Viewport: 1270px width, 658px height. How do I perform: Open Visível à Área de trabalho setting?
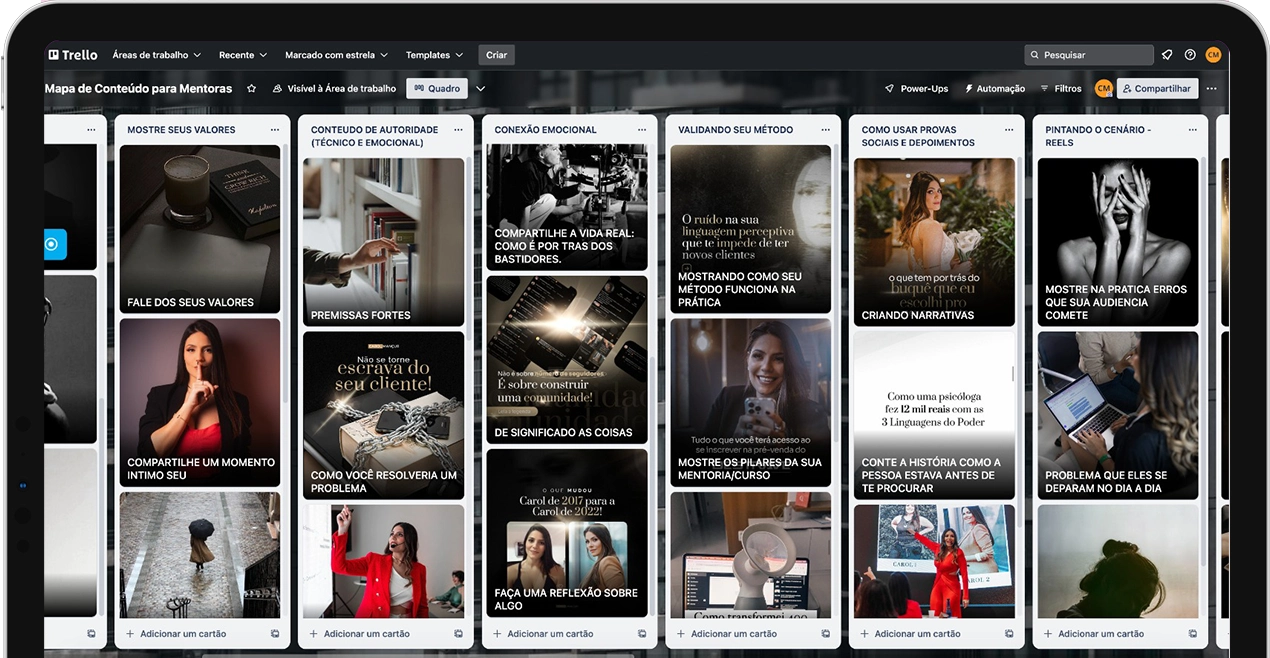click(334, 88)
